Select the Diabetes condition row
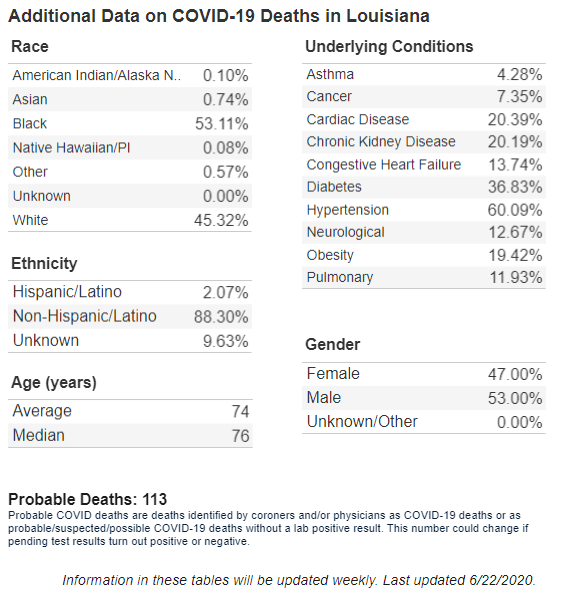 [x=424, y=187]
